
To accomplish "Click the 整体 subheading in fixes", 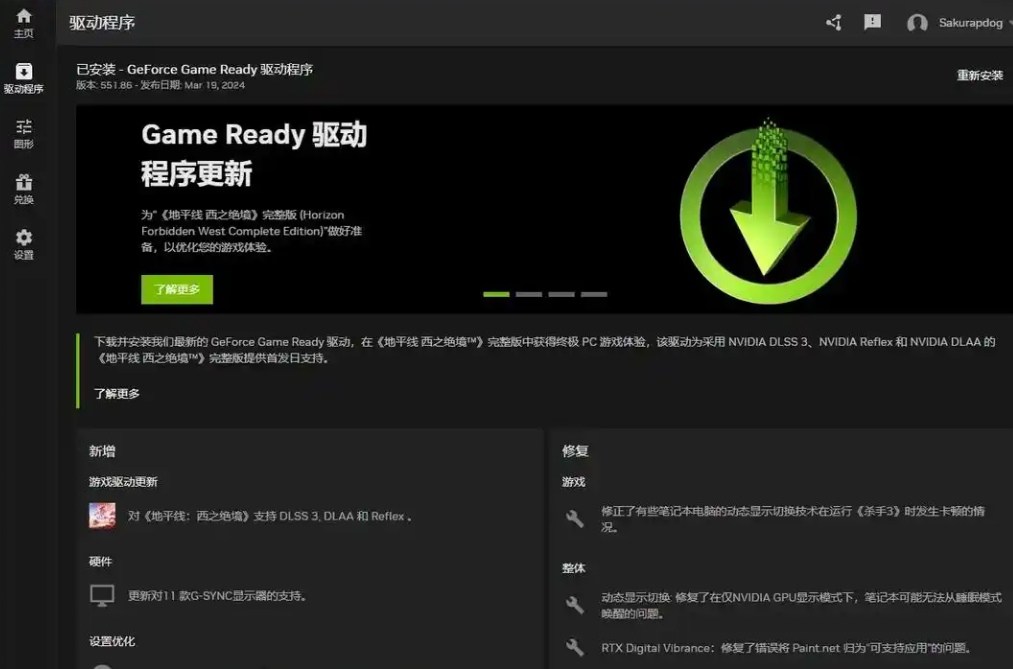I will tap(574, 568).
